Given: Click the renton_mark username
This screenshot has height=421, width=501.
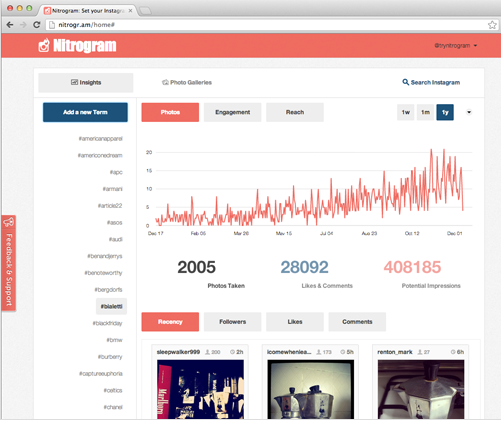Looking at the screenshot, I should tap(395, 352).
